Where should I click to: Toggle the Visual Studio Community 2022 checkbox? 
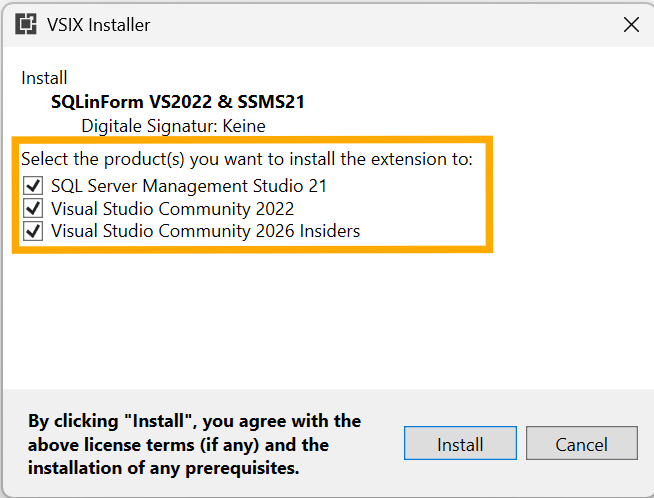click(33, 209)
